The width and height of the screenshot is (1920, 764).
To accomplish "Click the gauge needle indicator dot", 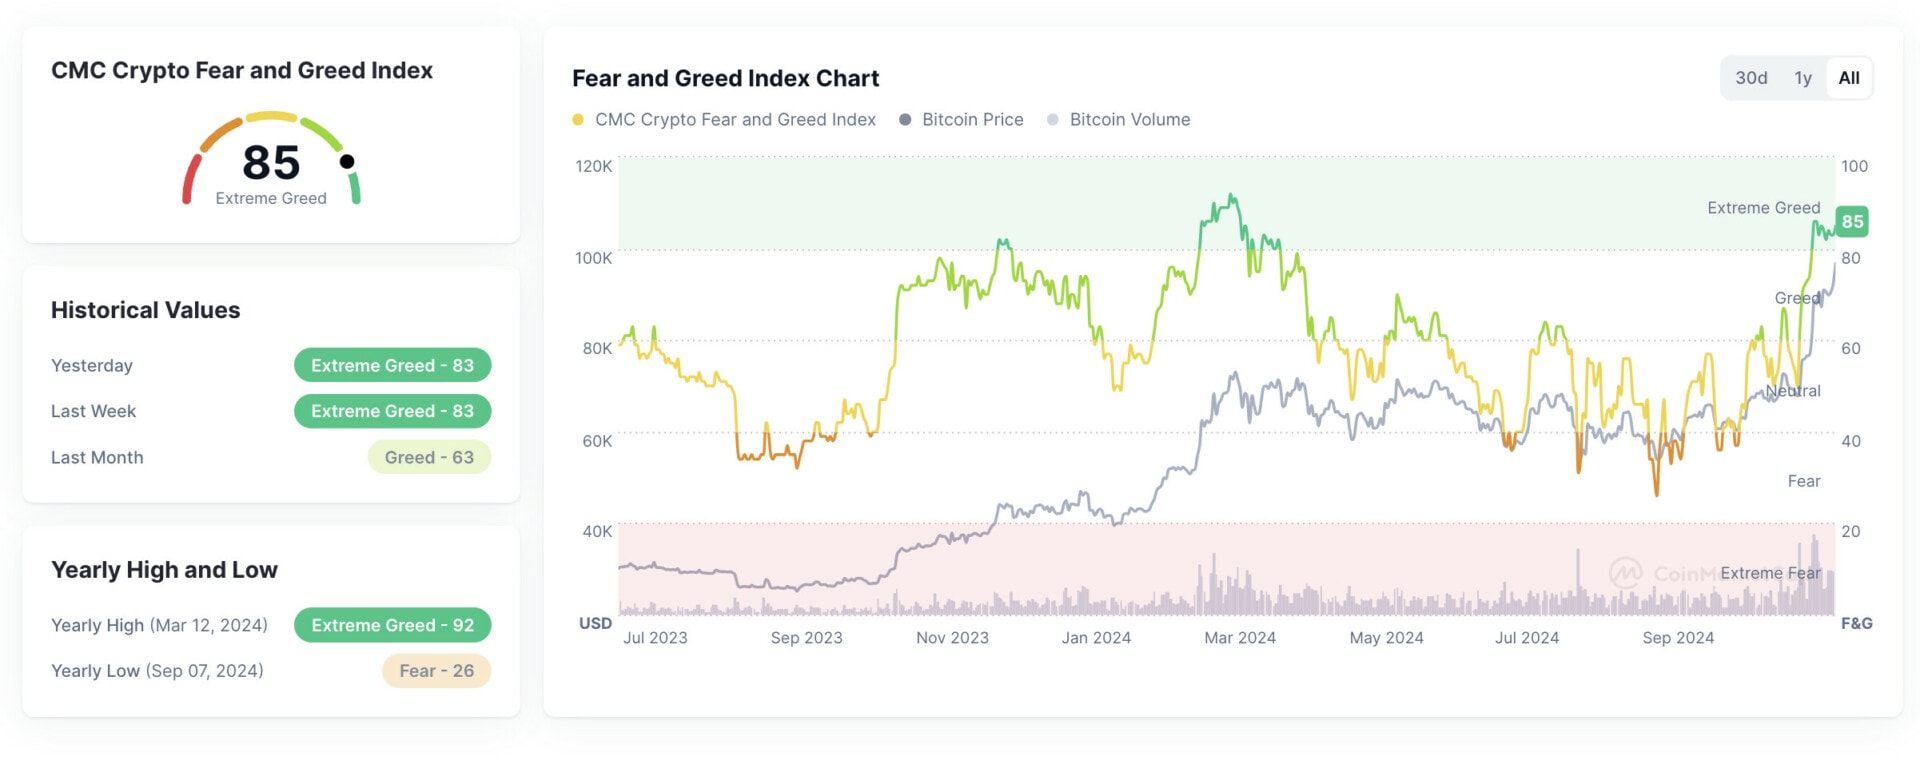I will (349, 160).
